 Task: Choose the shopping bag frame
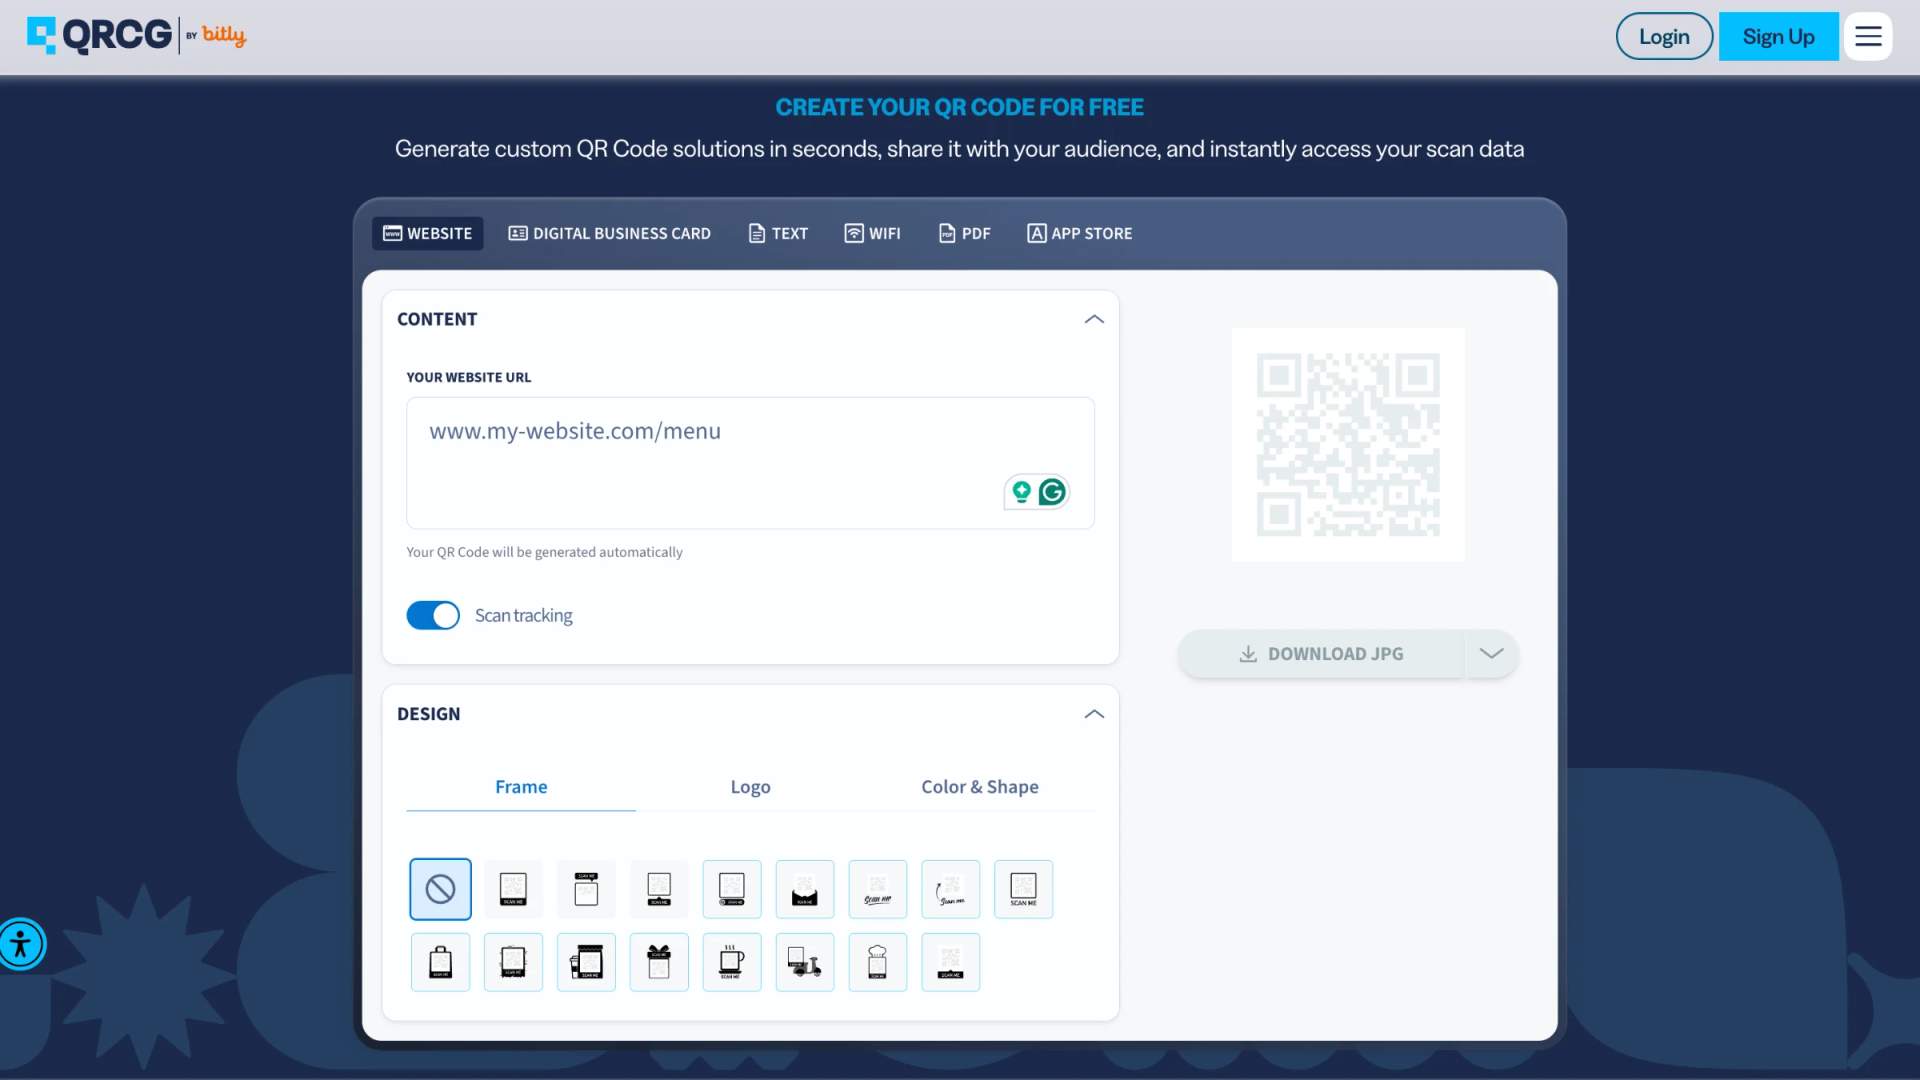click(x=440, y=962)
